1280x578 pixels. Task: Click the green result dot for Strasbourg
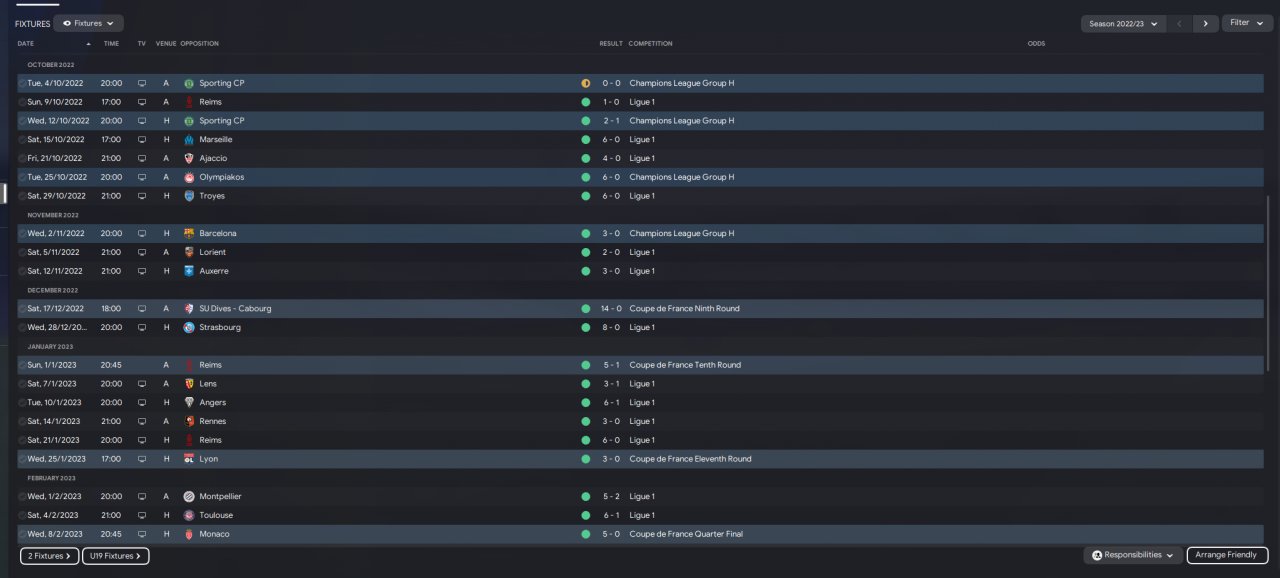[x=585, y=327]
